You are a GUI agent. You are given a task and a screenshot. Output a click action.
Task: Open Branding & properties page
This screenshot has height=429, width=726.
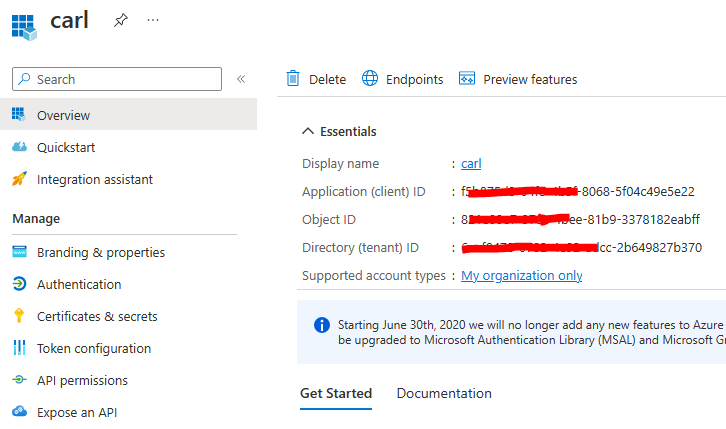[128, 252]
